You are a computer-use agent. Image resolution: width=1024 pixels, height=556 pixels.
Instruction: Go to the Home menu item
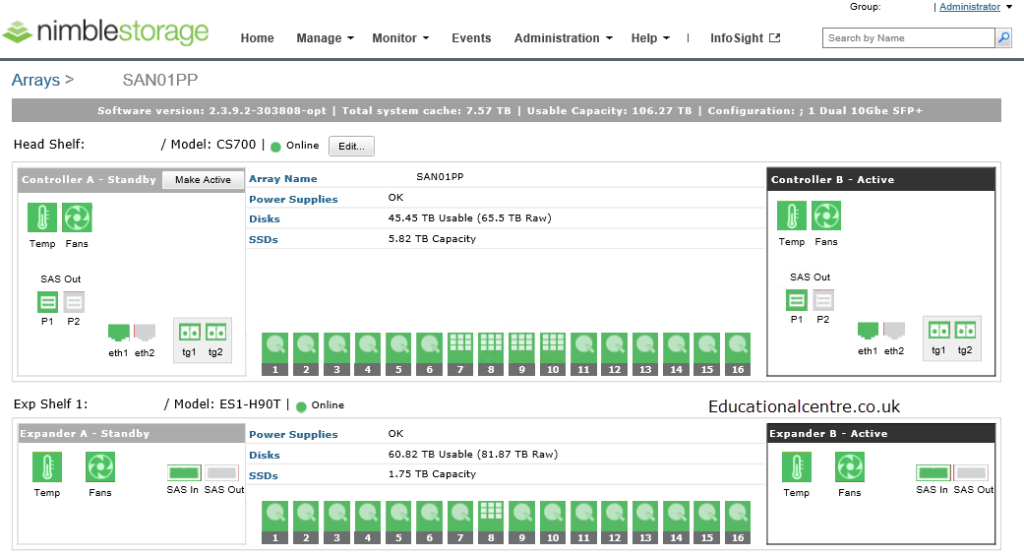(257, 38)
